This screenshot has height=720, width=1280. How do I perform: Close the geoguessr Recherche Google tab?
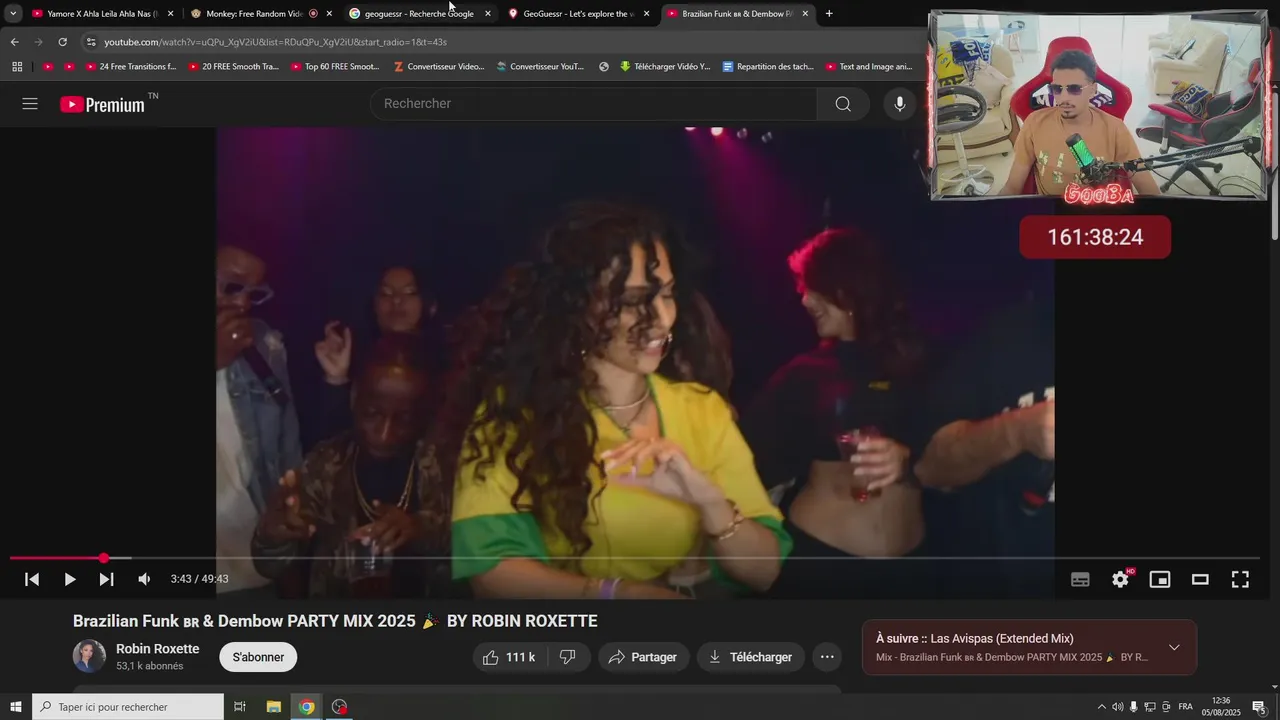click(488, 14)
